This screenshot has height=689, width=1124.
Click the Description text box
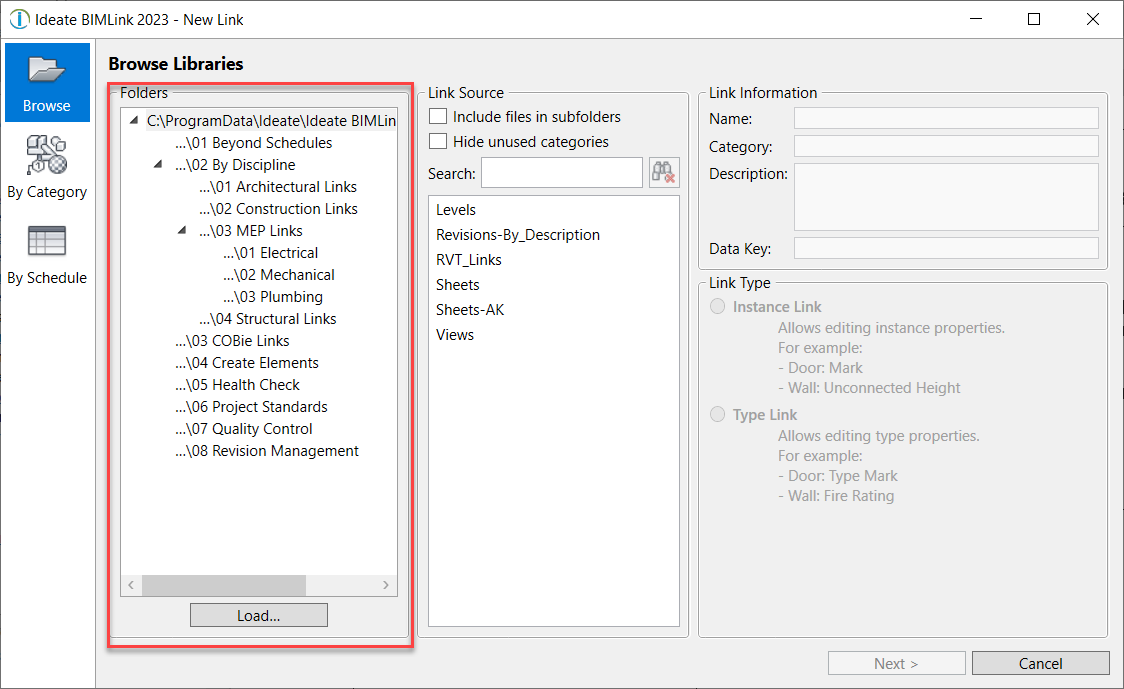pos(946,197)
